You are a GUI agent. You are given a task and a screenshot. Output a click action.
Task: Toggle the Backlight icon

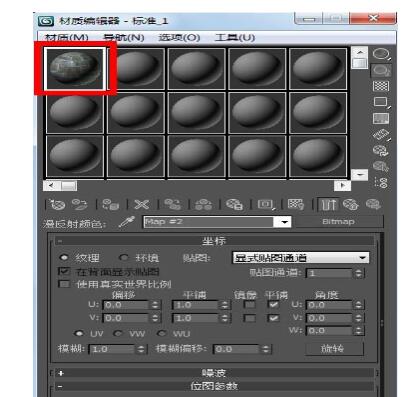coord(381,70)
